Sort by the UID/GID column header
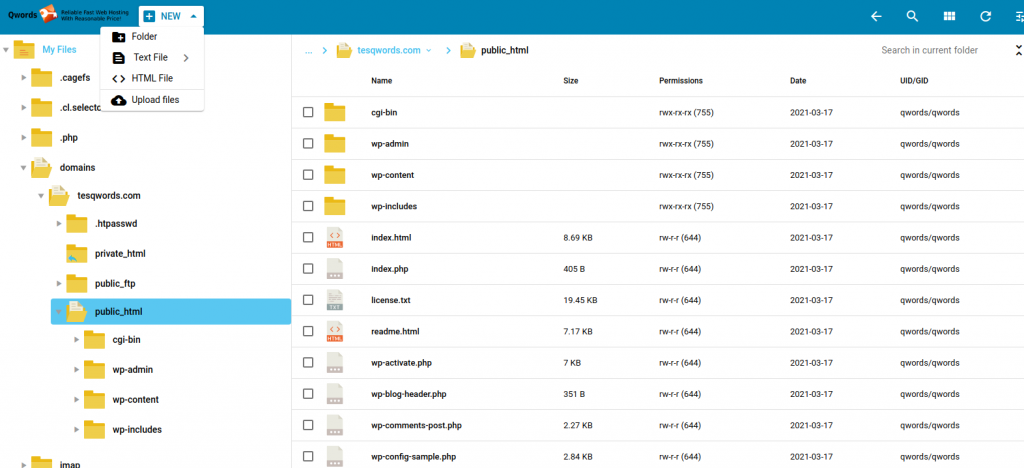The width and height of the screenshot is (1024, 468). coord(914,81)
